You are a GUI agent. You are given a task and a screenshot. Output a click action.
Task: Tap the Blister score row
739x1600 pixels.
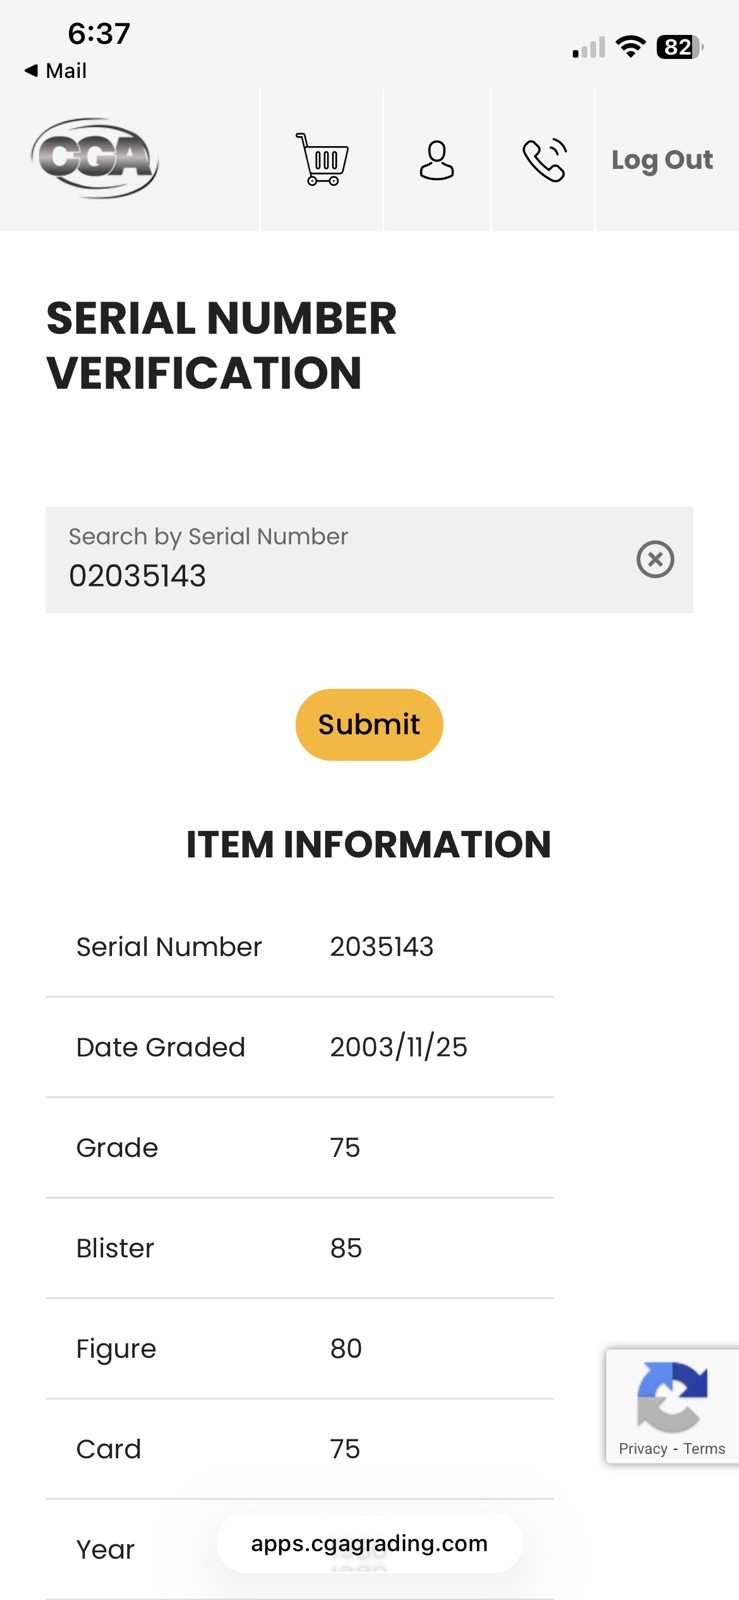pos(299,1248)
